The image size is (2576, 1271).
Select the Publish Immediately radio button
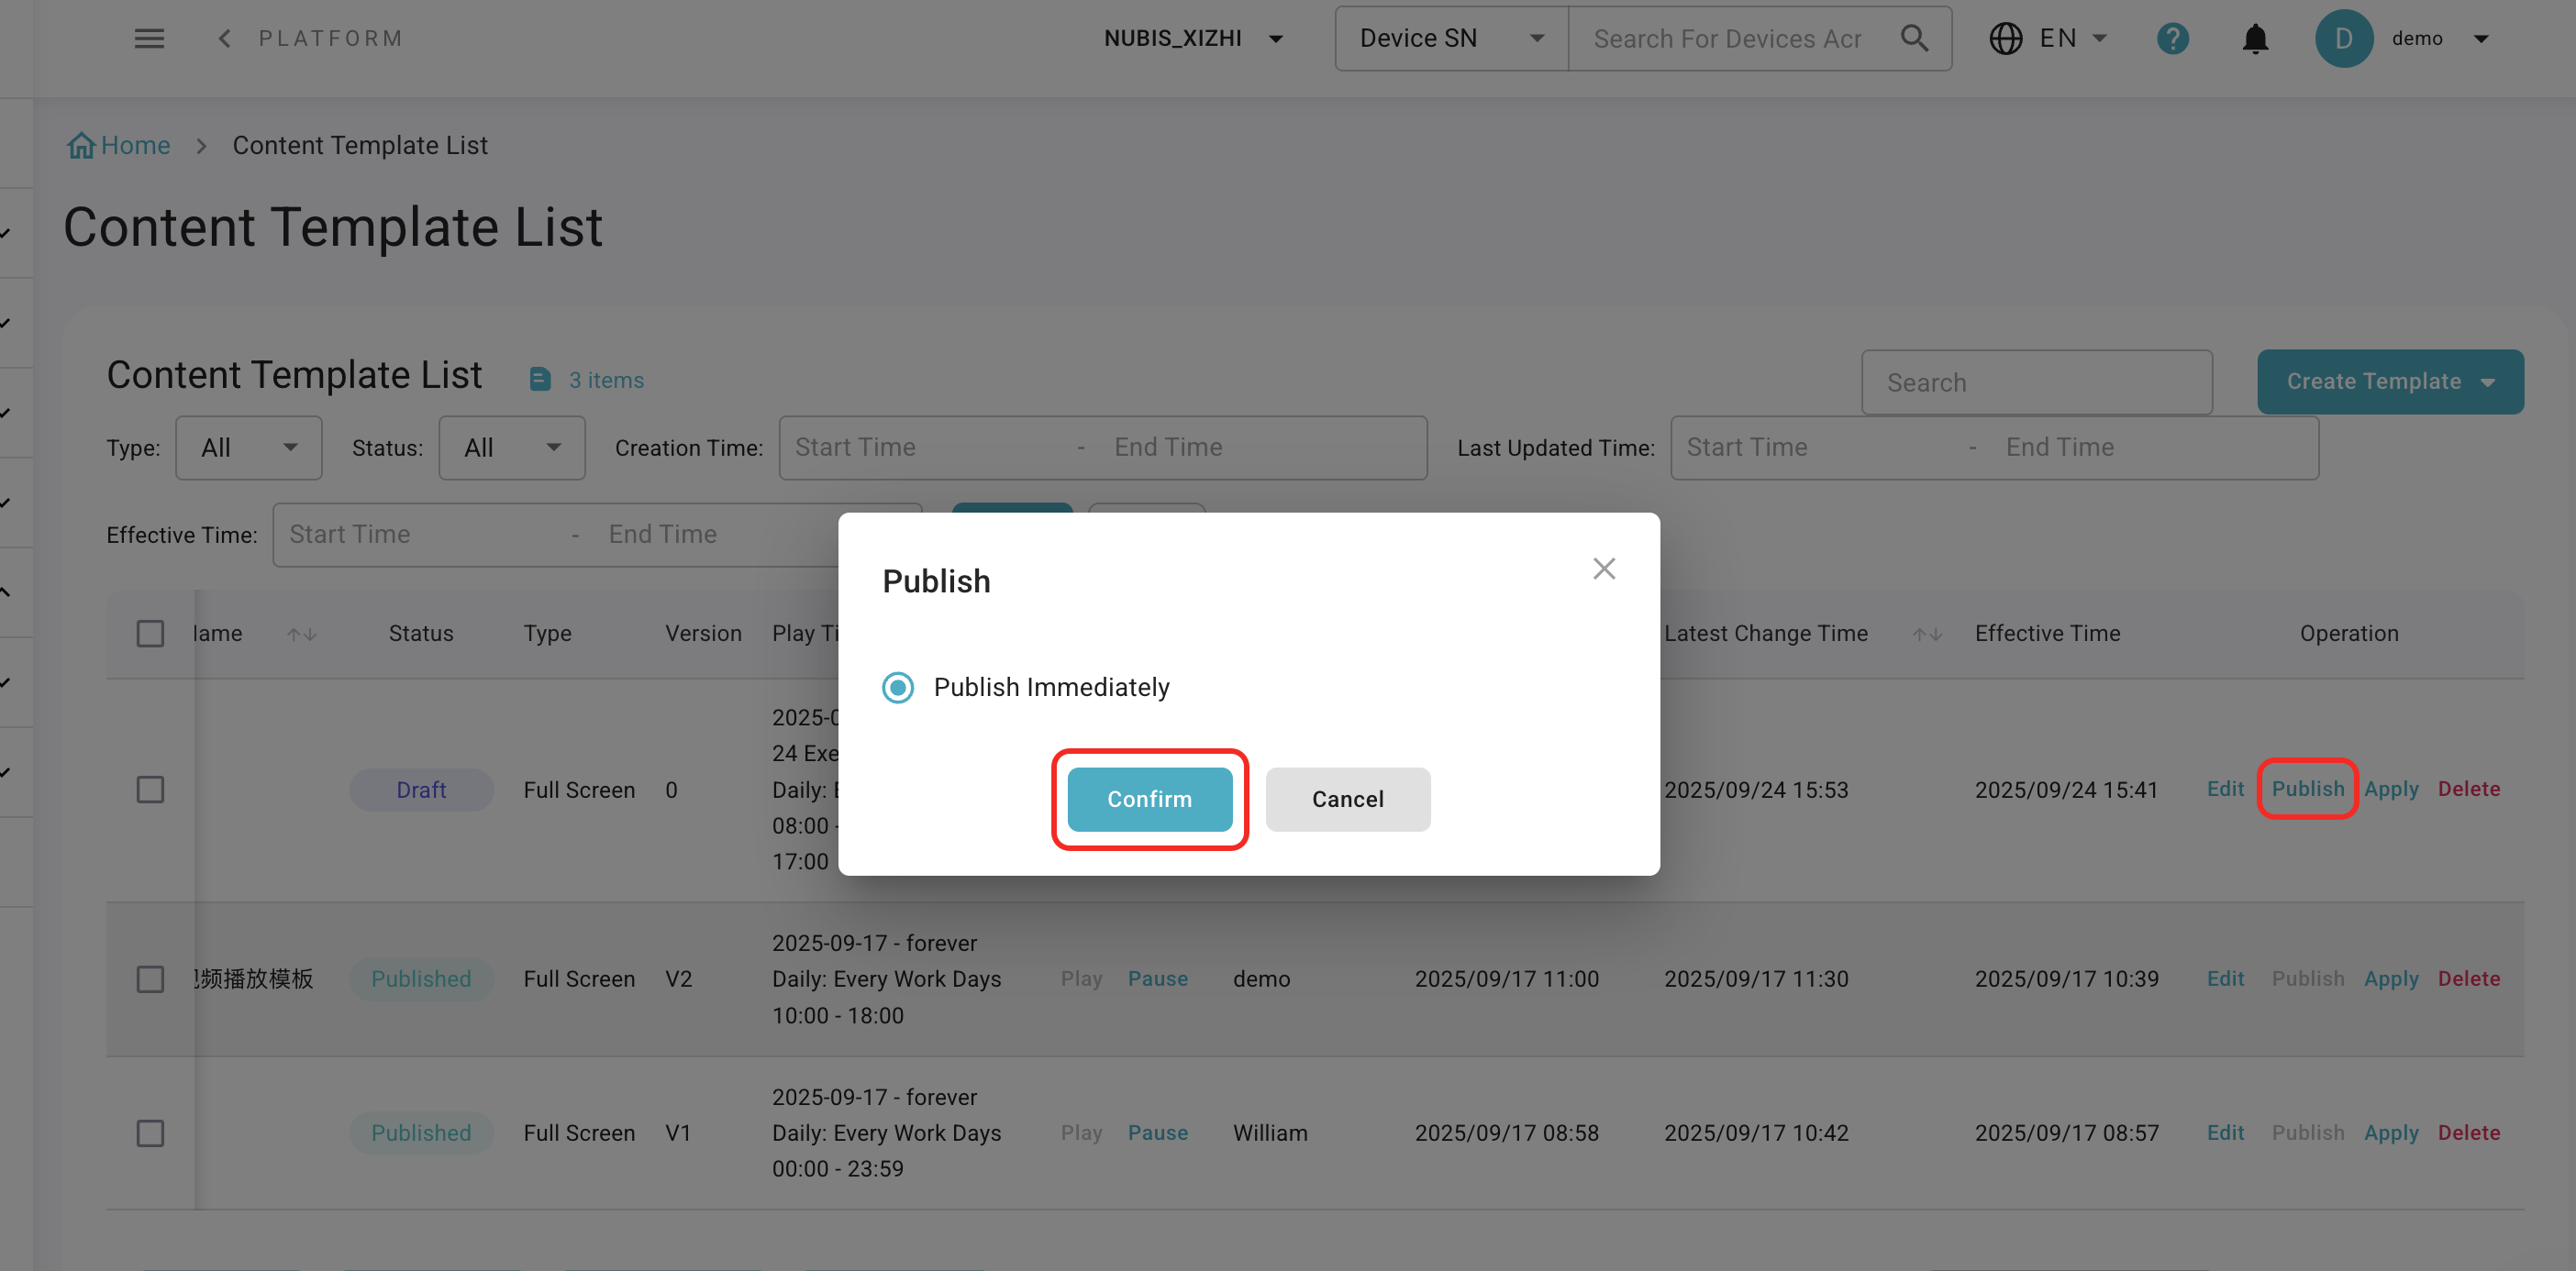click(x=898, y=687)
